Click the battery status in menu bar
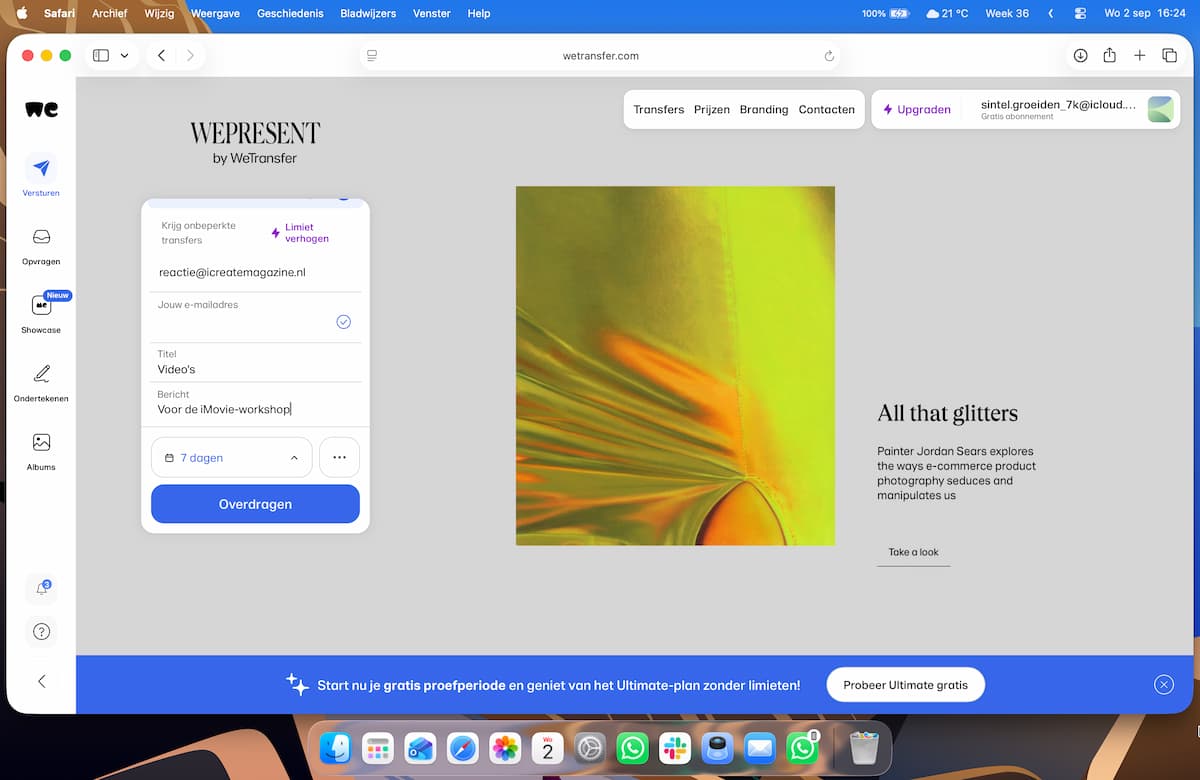Screen dimensions: 1200x780 [x=886, y=13]
